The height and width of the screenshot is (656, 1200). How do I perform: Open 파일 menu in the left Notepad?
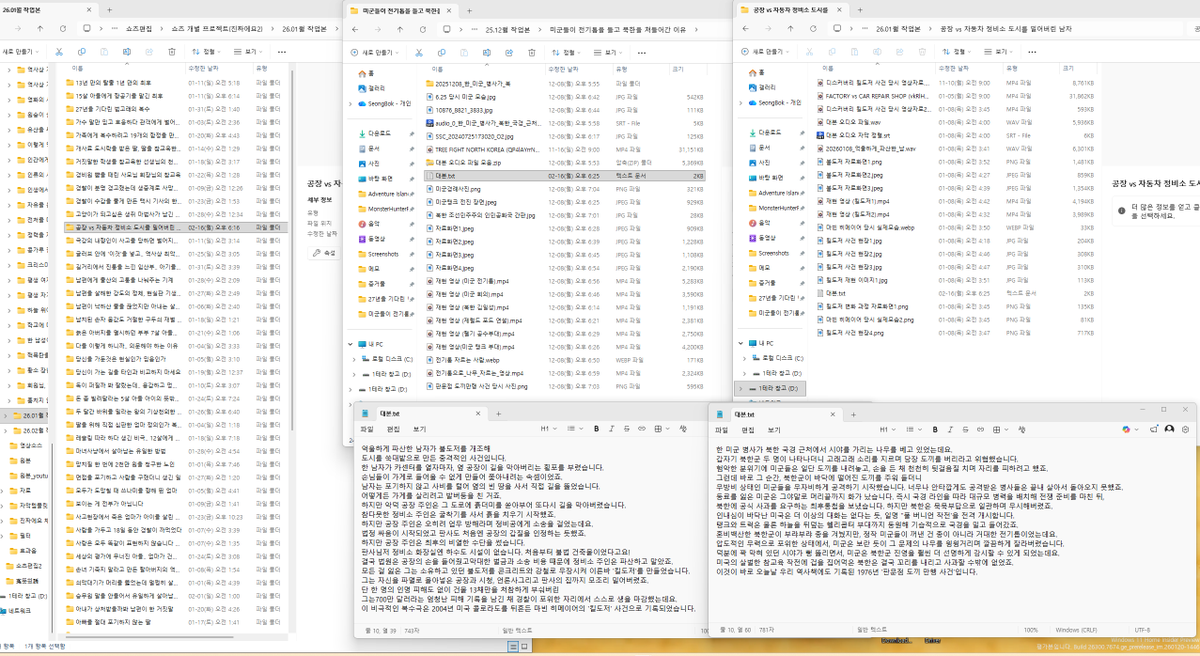click(367, 428)
